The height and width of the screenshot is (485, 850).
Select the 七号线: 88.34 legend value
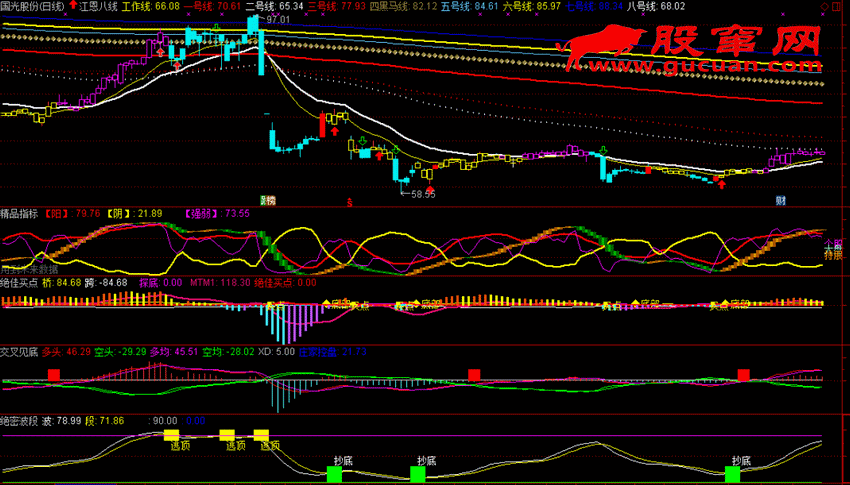pyautogui.click(x=594, y=7)
